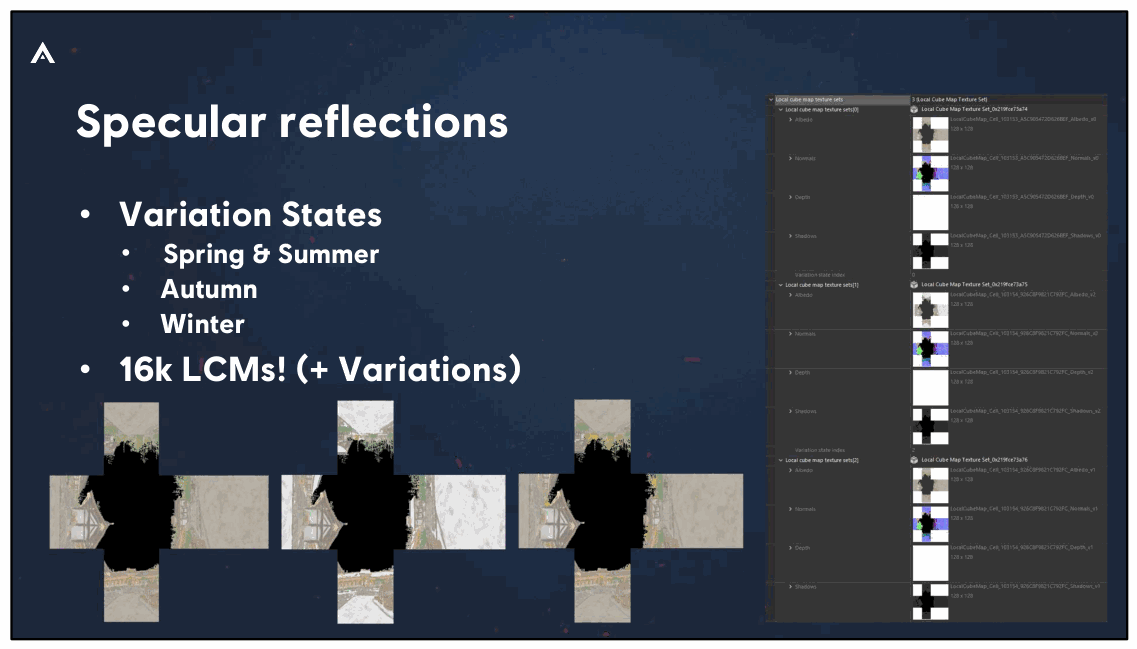
Task: Click the cube icon beside Texture Set_0x219fce73a74
Action: [914, 109]
